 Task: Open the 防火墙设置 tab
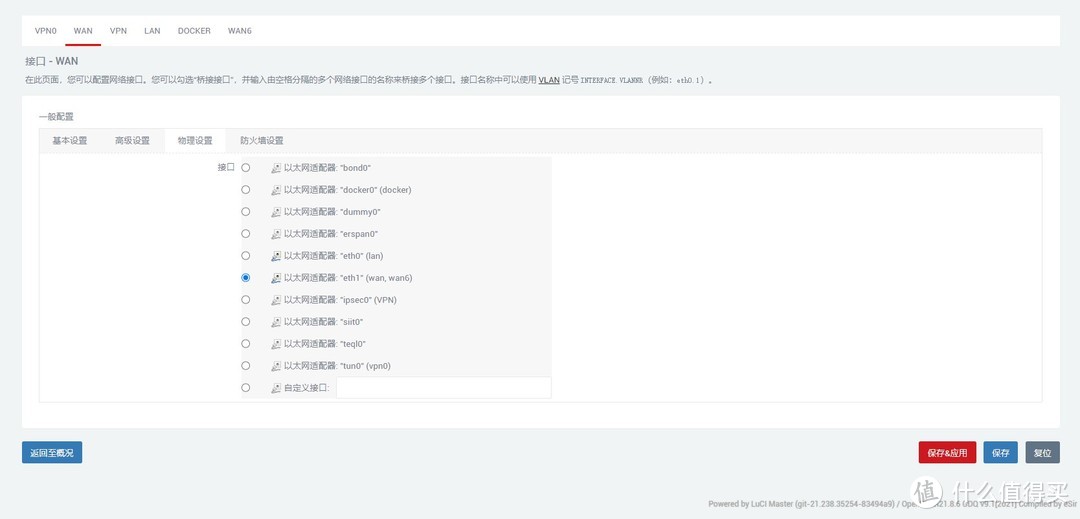(262, 140)
